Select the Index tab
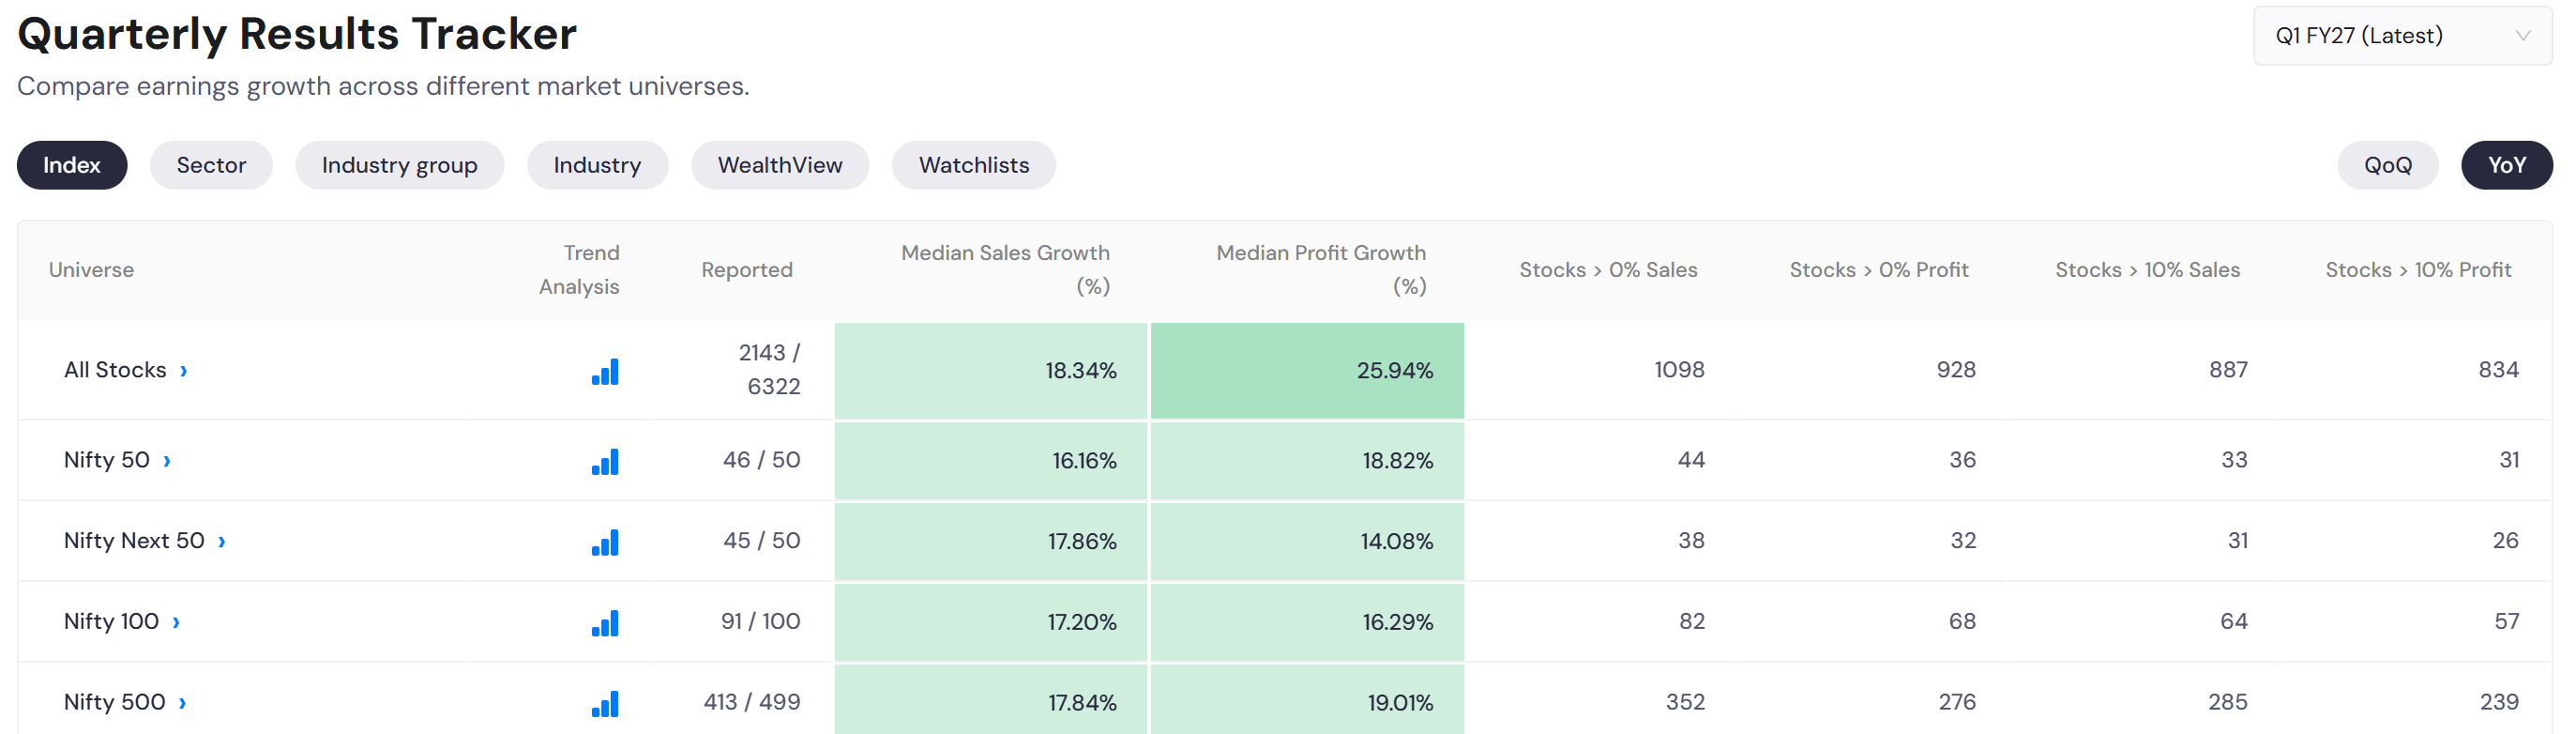 tap(72, 165)
